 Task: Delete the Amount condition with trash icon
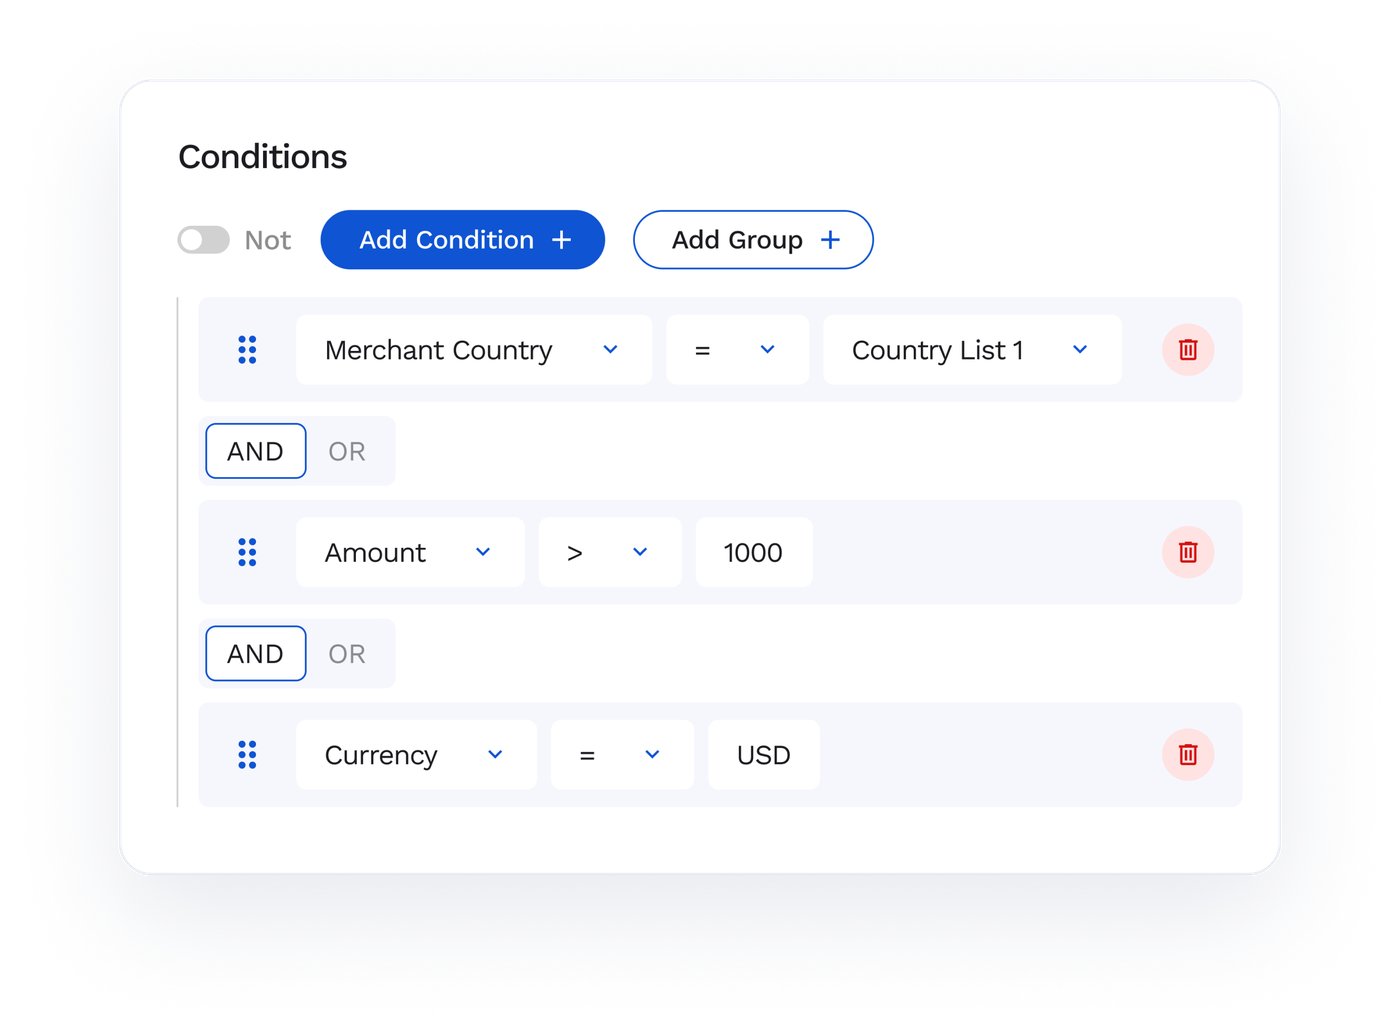pos(1188,552)
